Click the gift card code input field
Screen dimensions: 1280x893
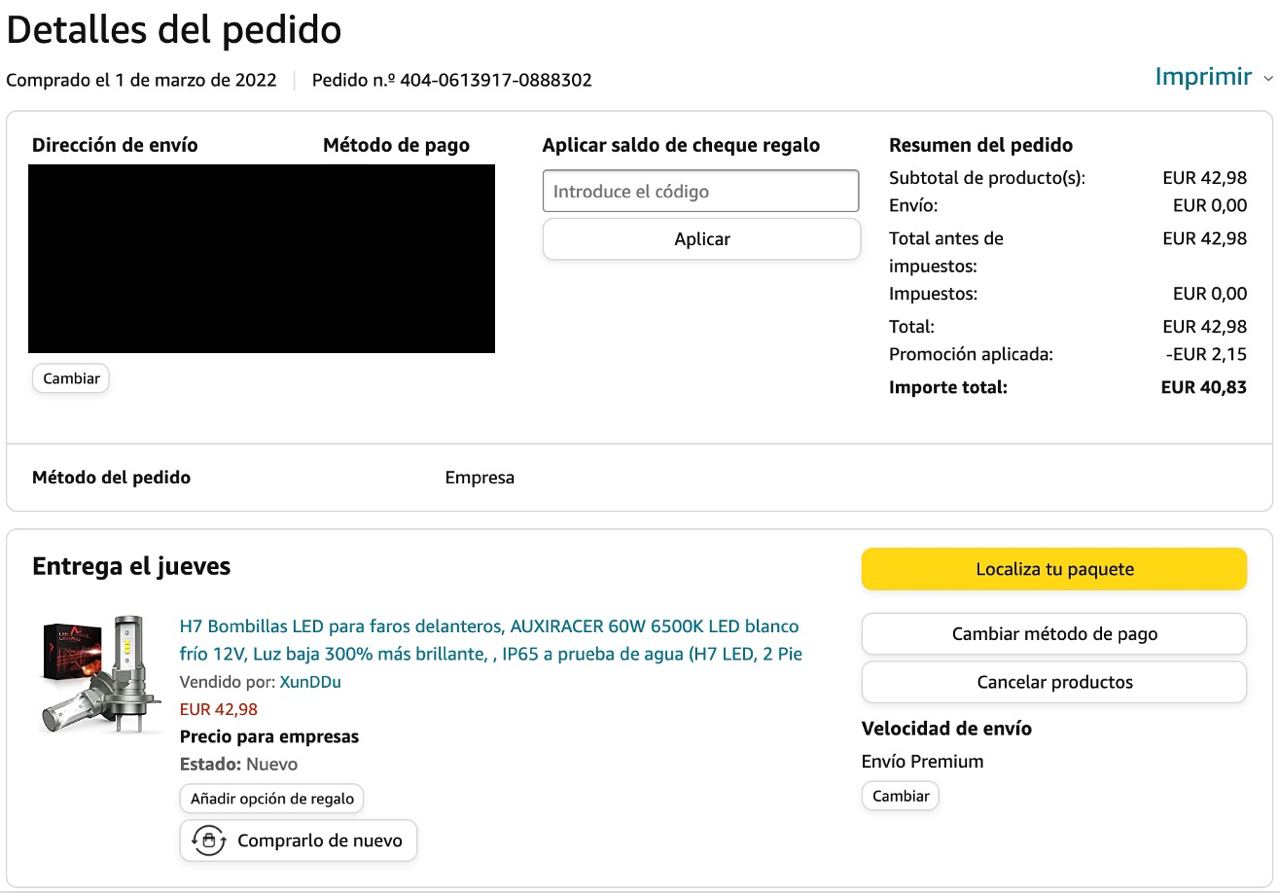(x=701, y=191)
